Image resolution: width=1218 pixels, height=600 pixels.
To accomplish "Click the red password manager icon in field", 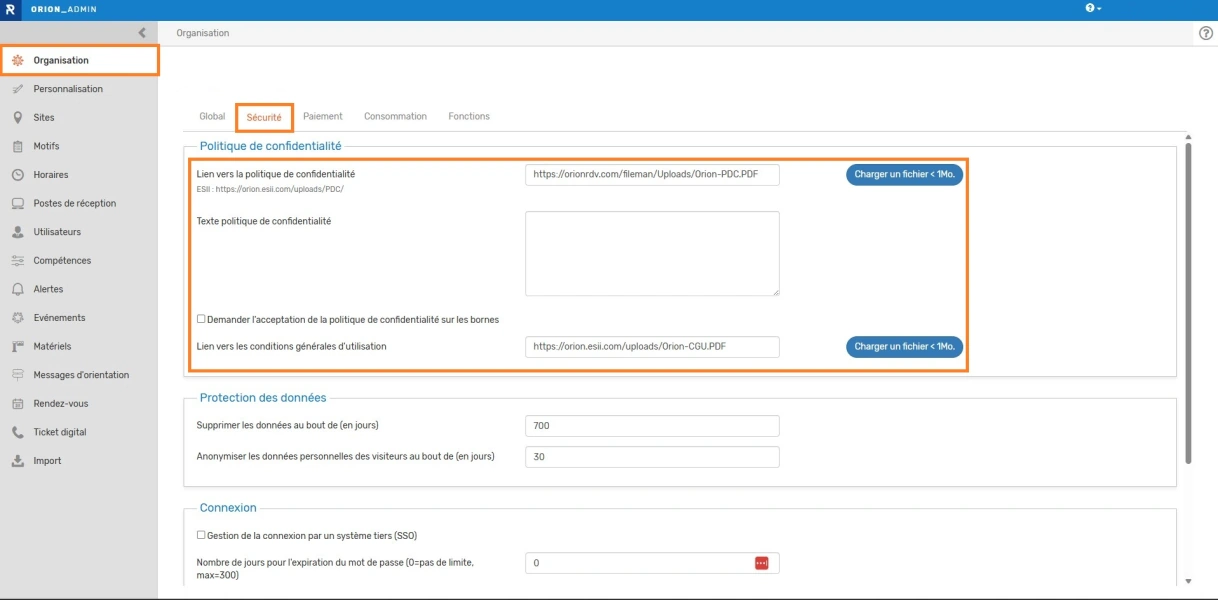I will click(x=761, y=563).
